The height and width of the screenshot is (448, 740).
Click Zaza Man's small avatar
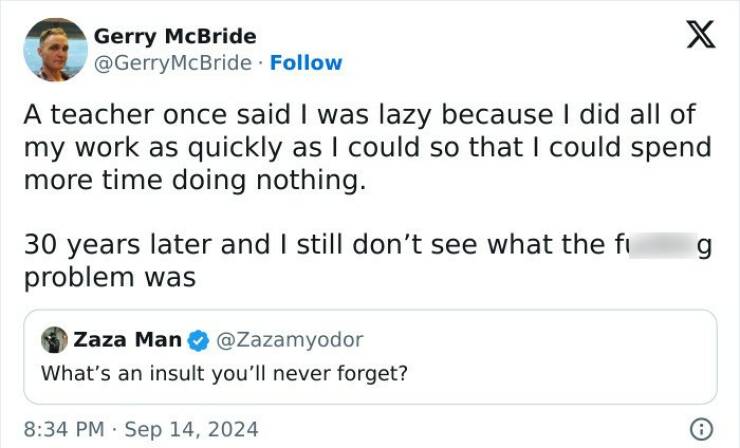click(53, 340)
